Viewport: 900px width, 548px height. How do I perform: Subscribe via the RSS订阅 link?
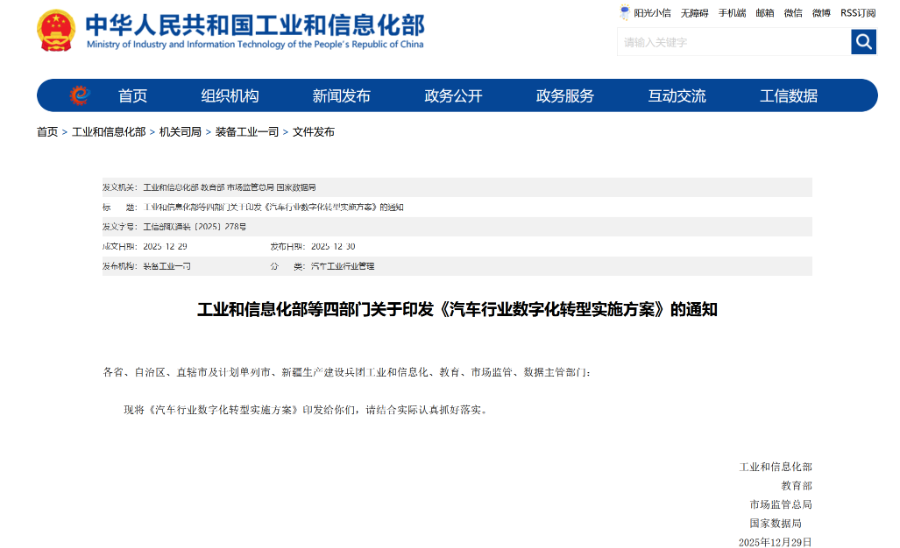click(x=858, y=13)
